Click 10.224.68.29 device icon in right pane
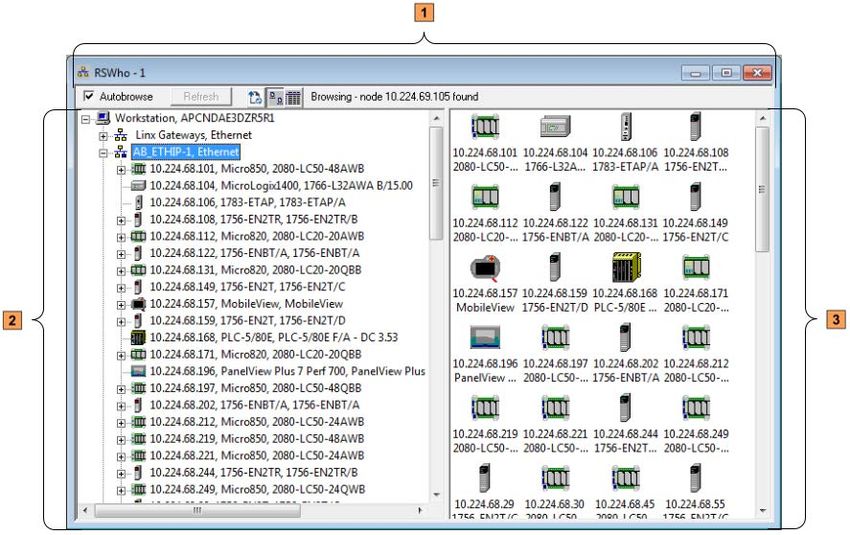This screenshot has width=850, height=535. coord(485,478)
